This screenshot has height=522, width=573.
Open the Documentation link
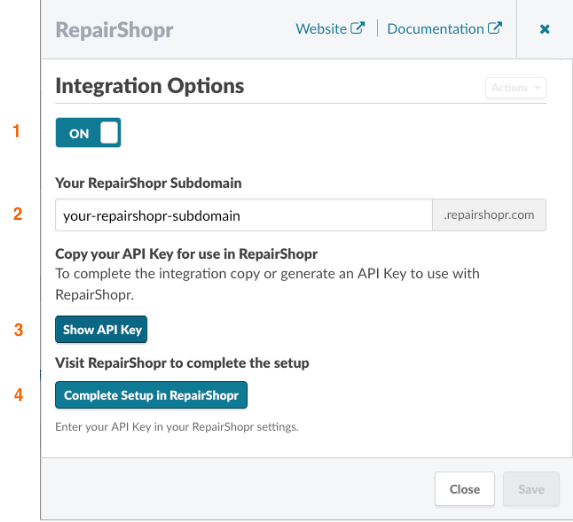tap(444, 29)
